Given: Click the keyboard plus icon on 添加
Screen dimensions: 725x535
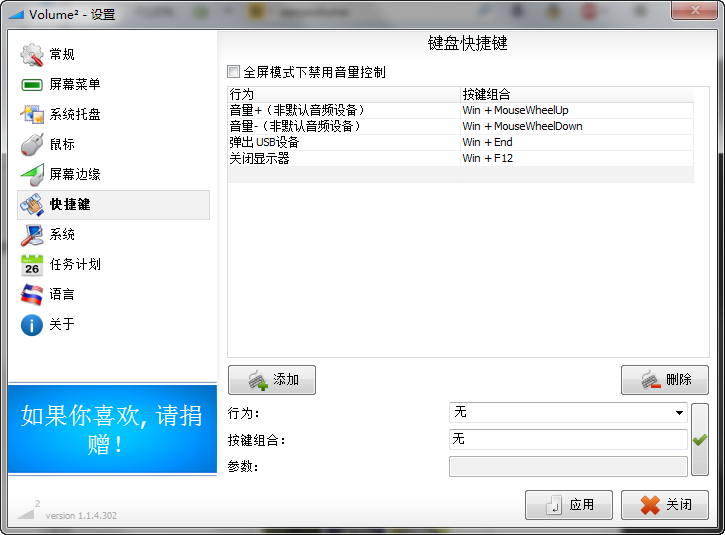Looking at the screenshot, I should click(258, 380).
